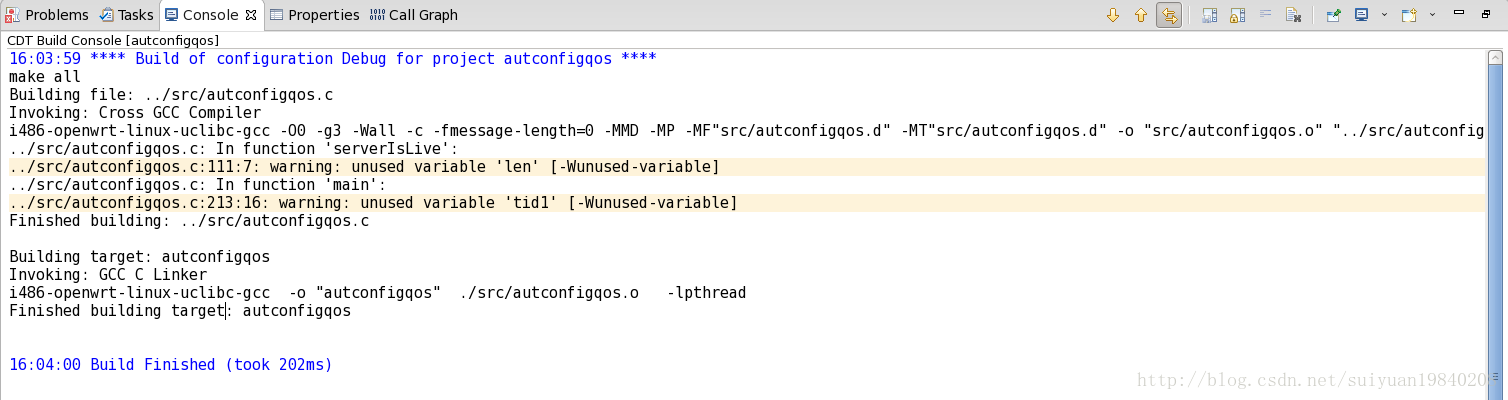This screenshot has width=1508, height=400.
Task: Go to the next error (down arrow)
Action: [x=1113, y=15]
